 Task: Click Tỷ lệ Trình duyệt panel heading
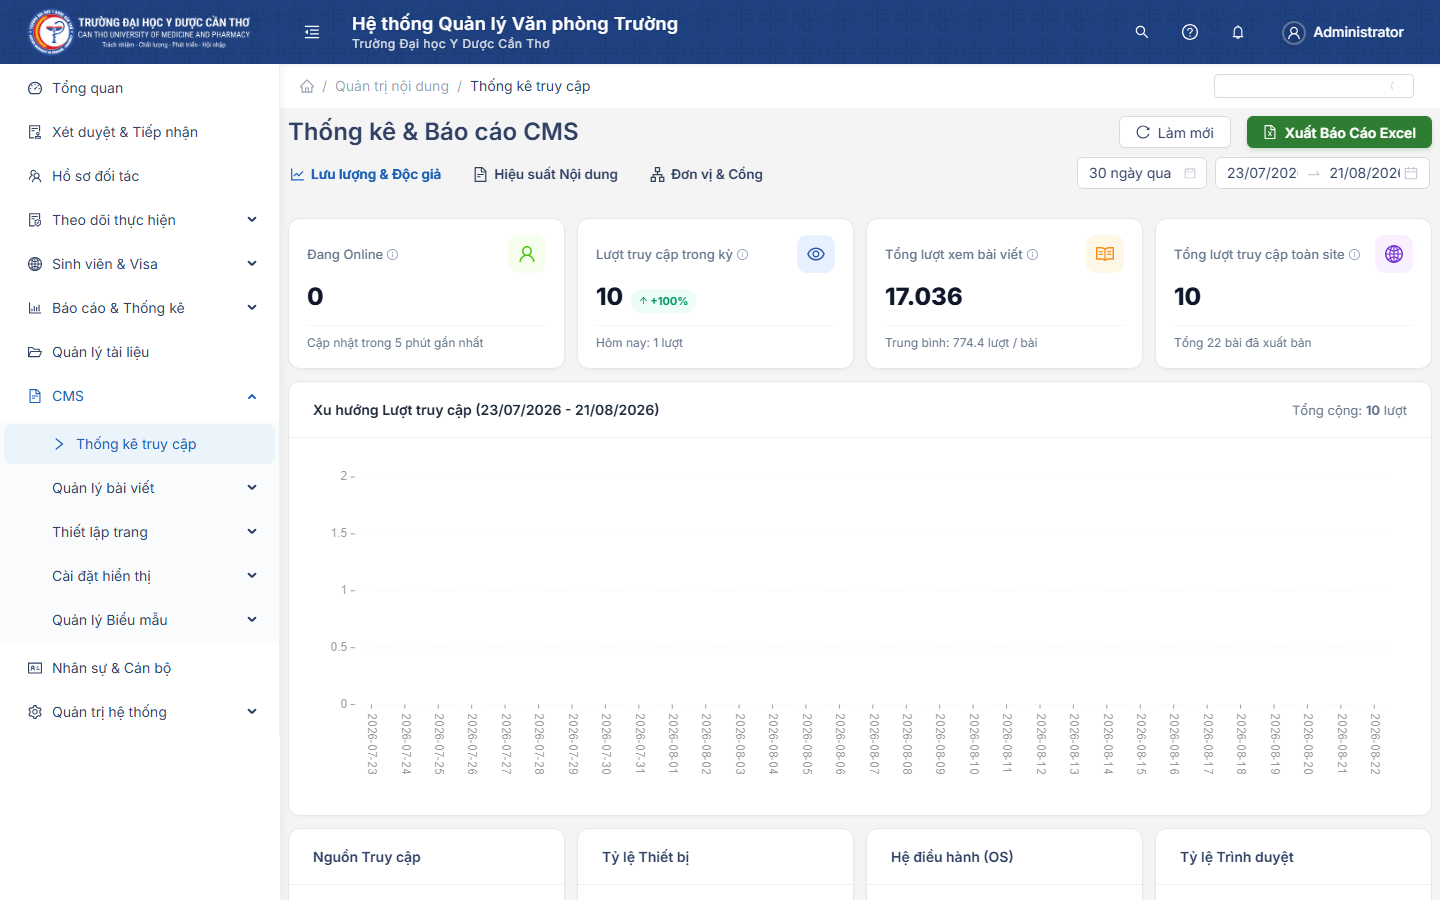pyautogui.click(x=1237, y=857)
